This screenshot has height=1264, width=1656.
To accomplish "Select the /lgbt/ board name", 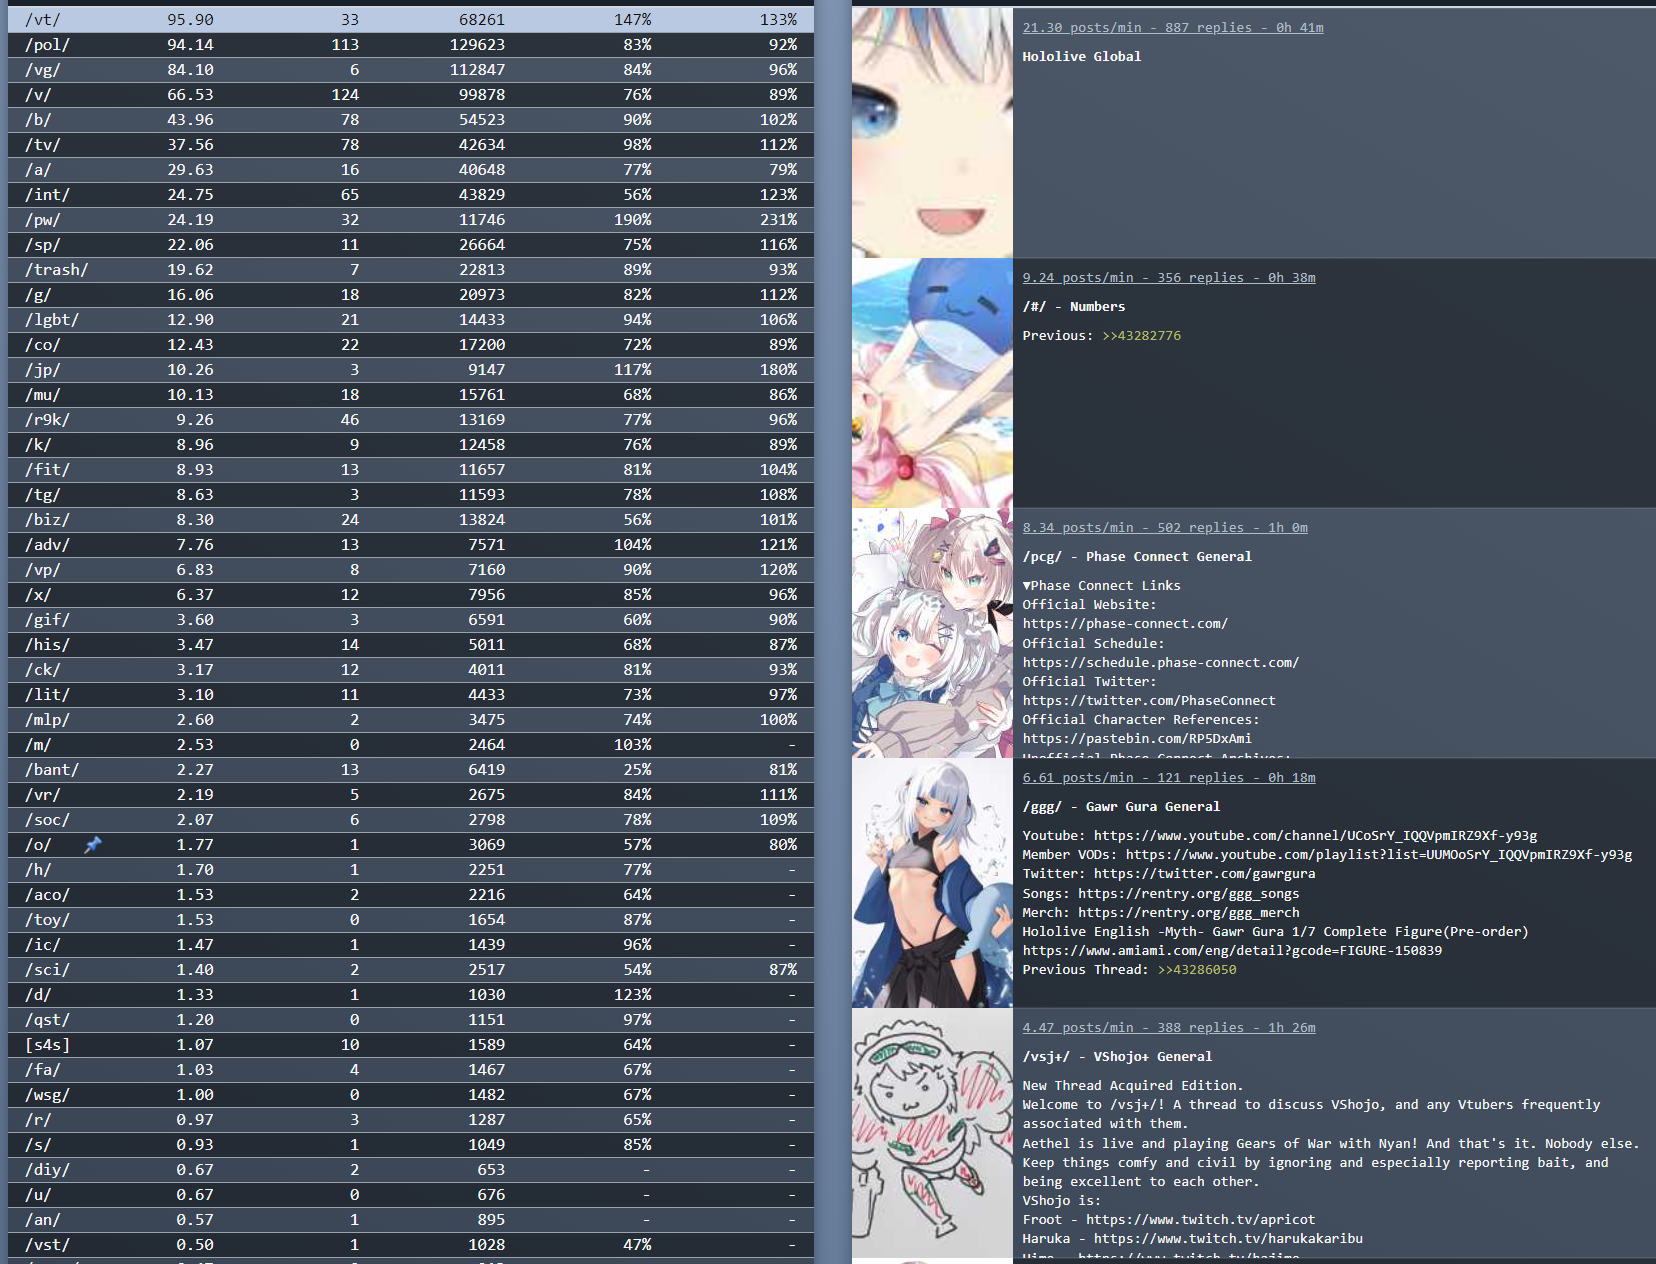I will (x=52, y=320).
